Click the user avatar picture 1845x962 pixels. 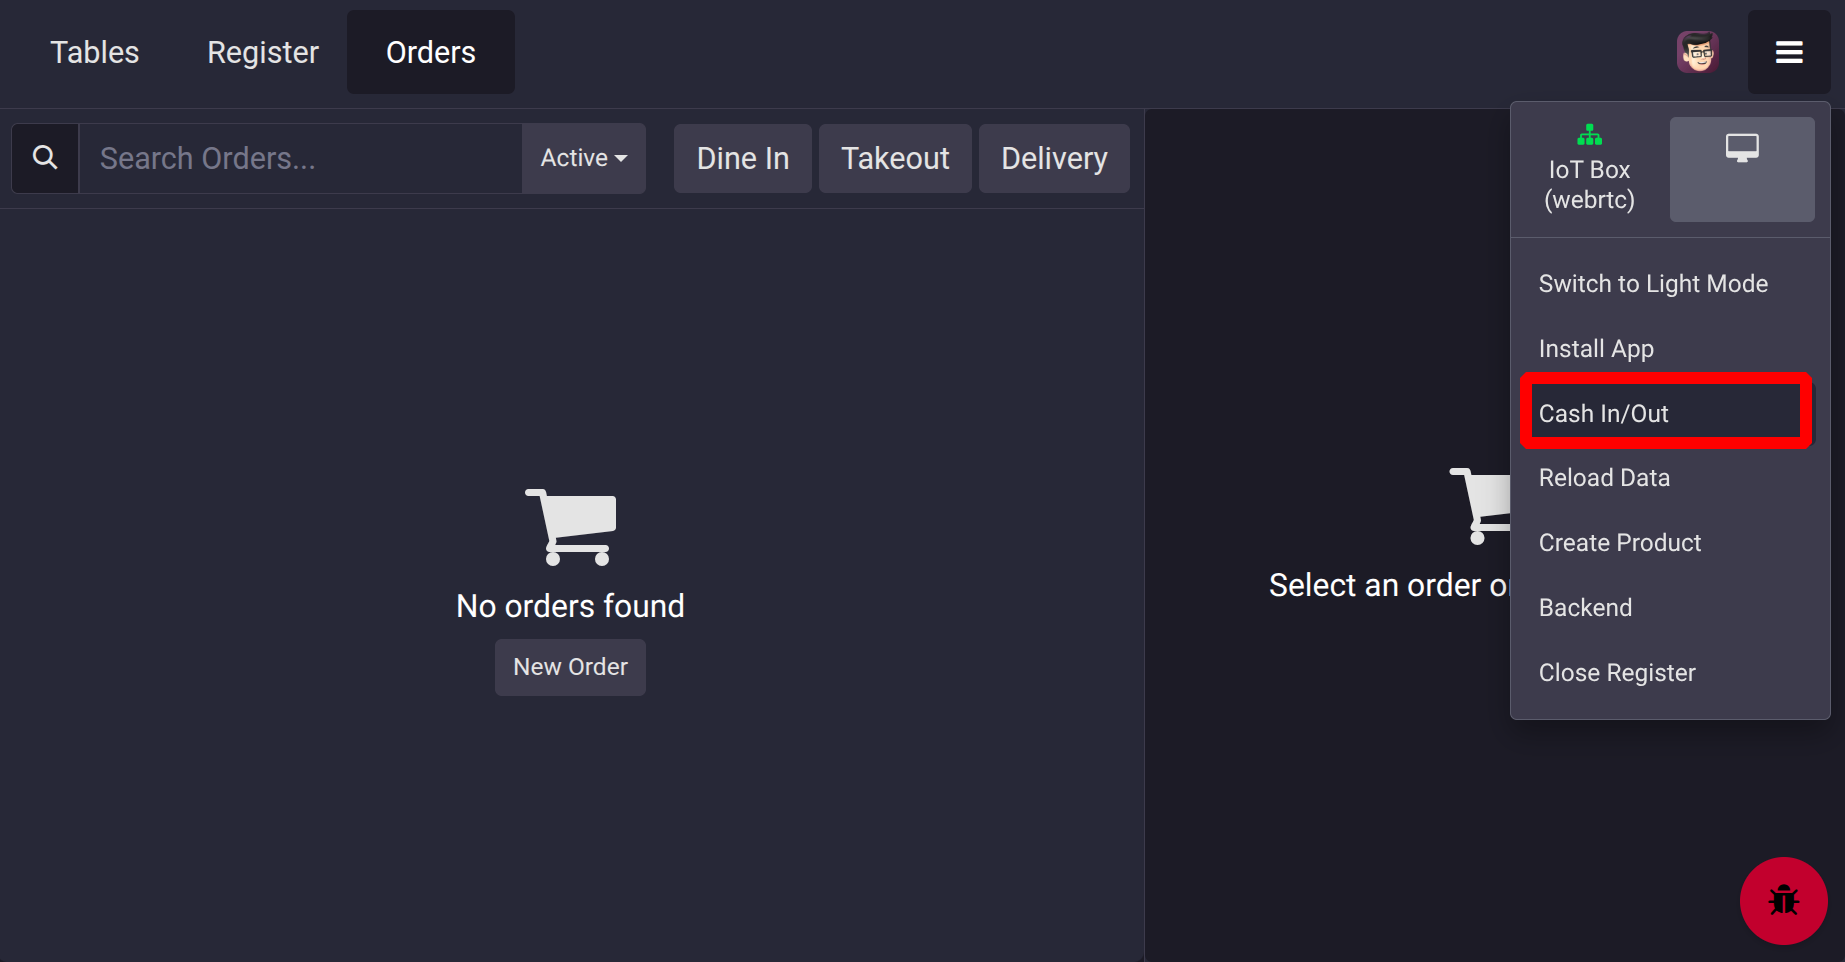[1697, 52]
